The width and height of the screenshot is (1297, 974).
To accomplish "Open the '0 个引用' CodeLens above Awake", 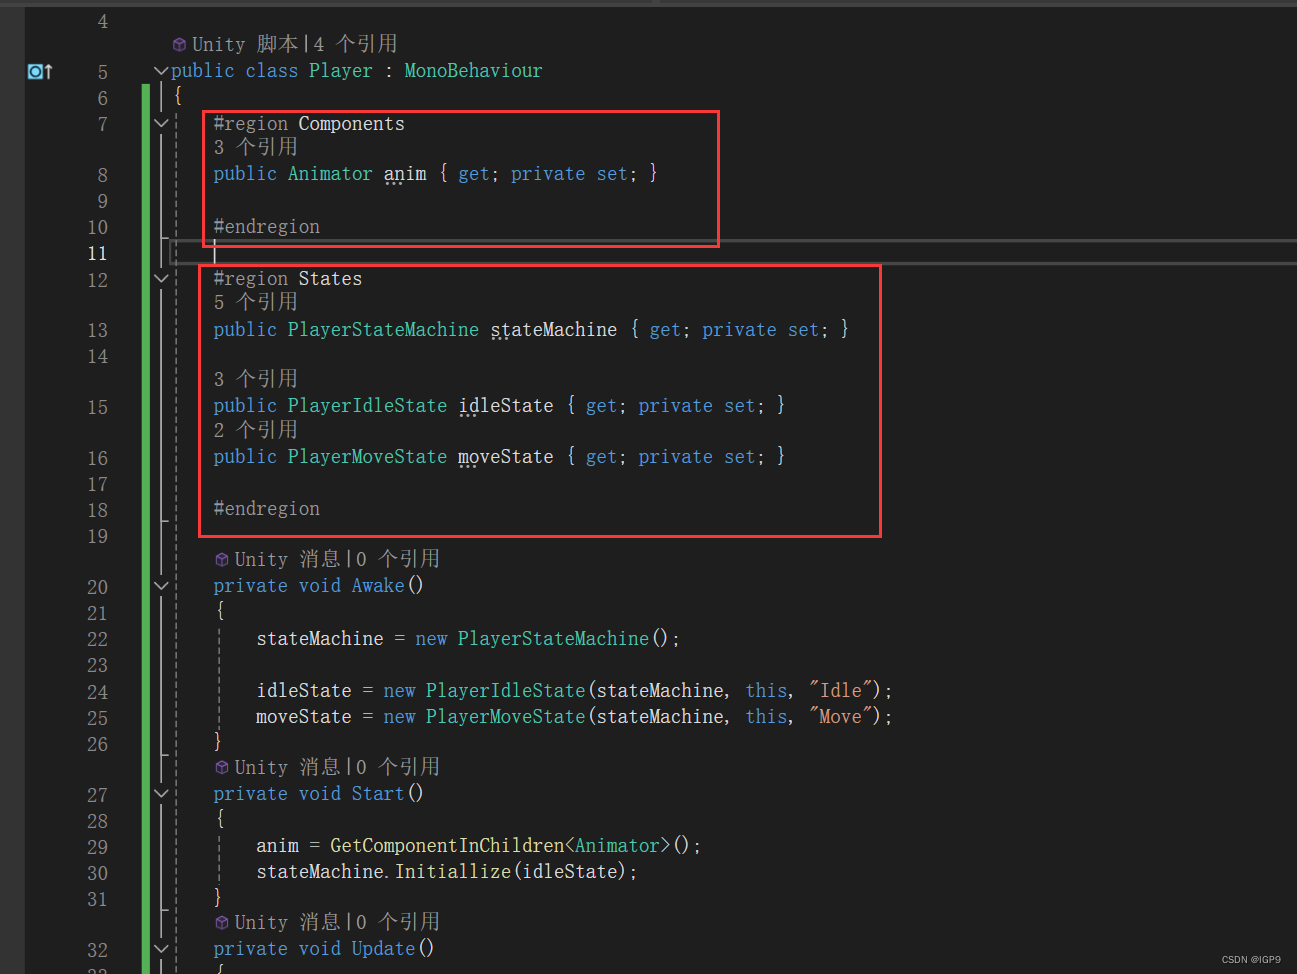I will click(398, 559).
